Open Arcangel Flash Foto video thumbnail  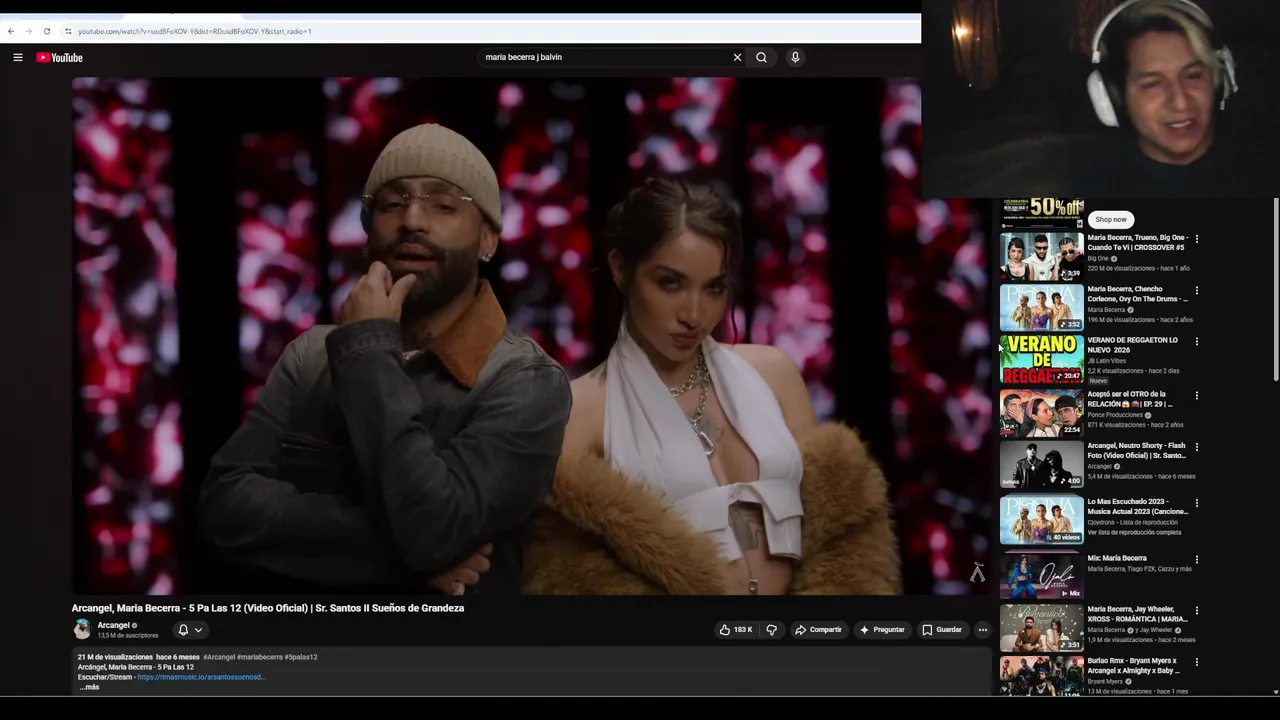[1042, 465]
